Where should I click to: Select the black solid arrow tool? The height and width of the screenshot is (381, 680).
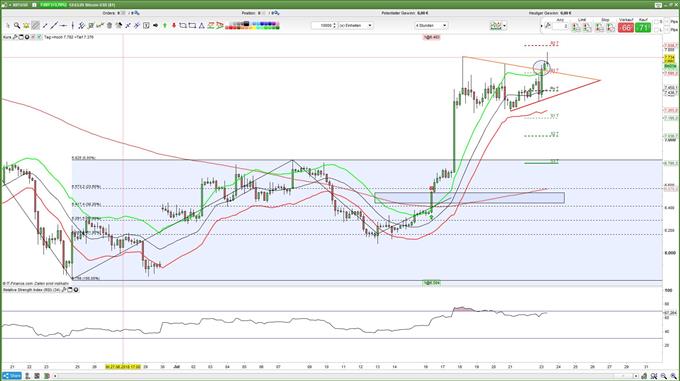pyautogui.click(x=155, y=26)
